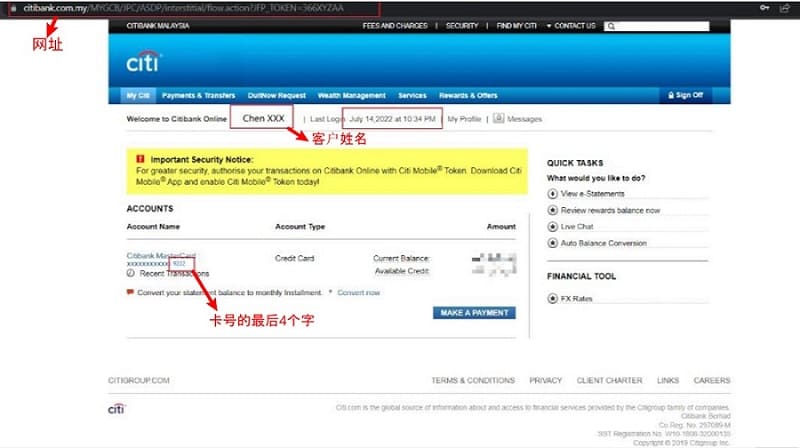Screen dimensions: 800x448
Task: Open the Services menu
Action: [x=412, y=95]
